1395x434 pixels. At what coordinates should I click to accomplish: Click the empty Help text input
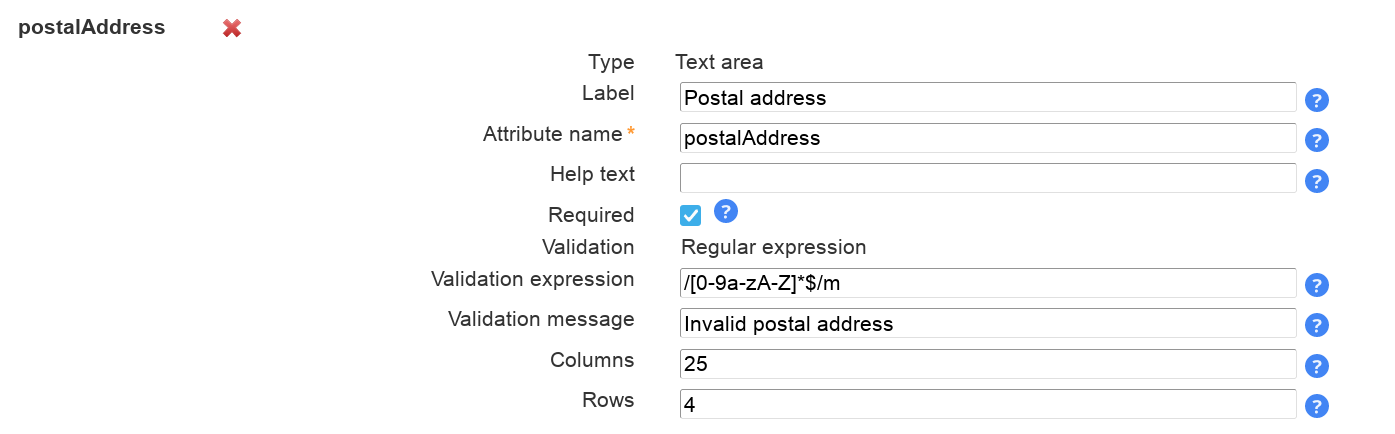pos(987,178)
